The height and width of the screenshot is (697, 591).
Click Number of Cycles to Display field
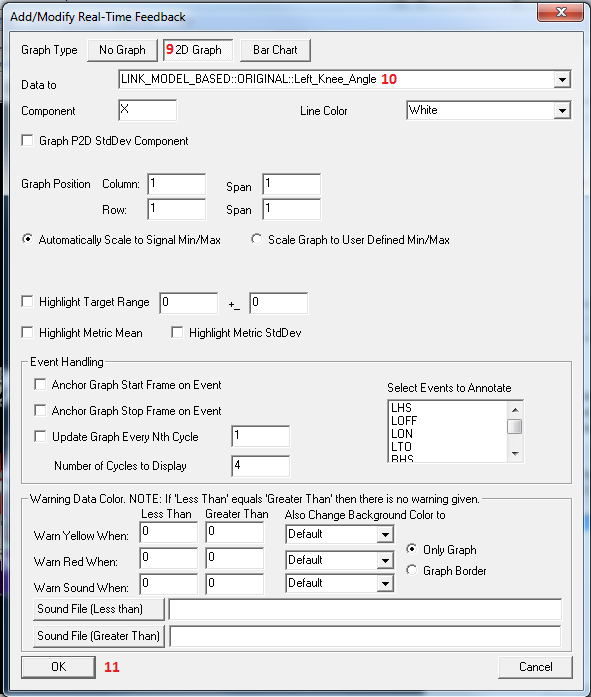tap(261, 465)
